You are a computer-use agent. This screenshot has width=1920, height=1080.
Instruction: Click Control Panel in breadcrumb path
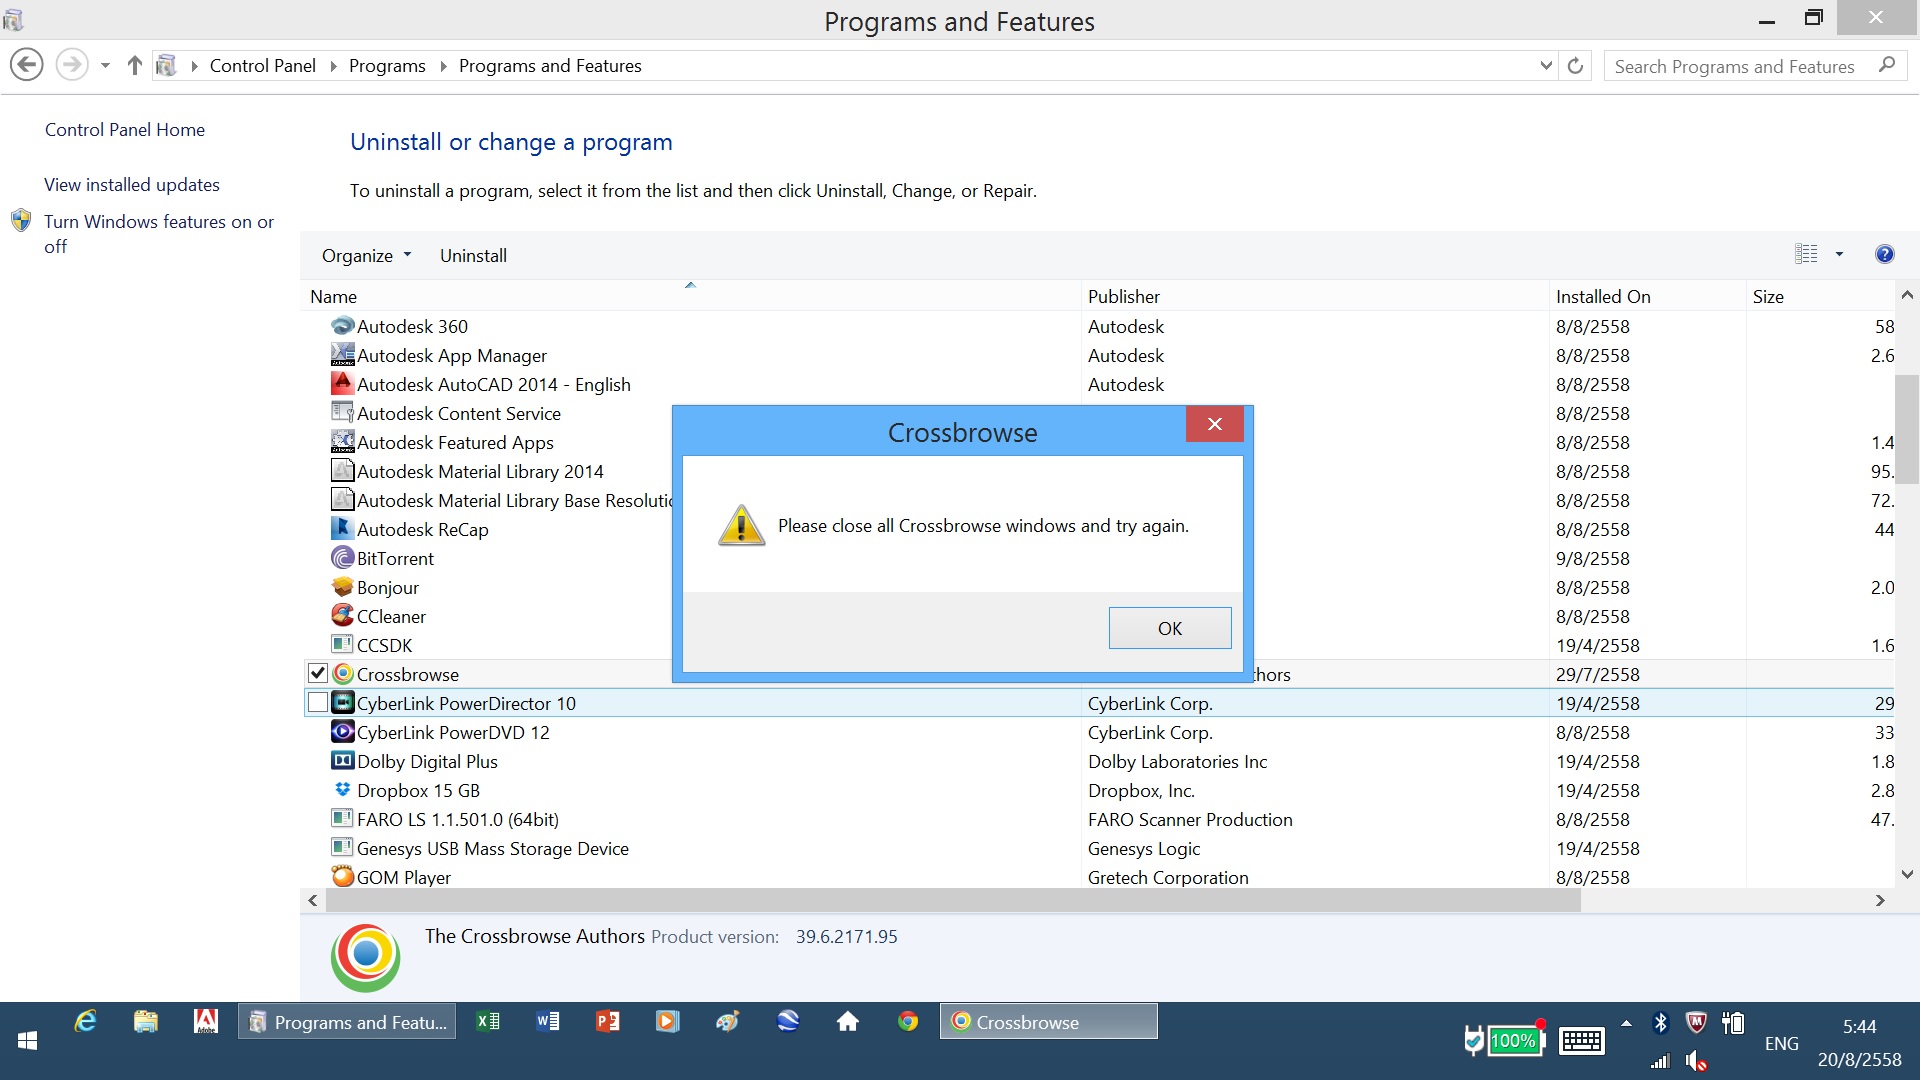point(262,66)
